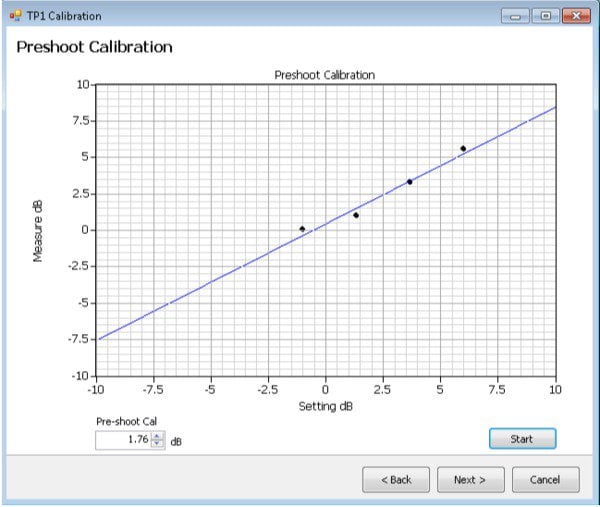600x507 pixels.
Task: Decrease Pre-shoot Cal with the down arrow
Action: pos(157,444)
